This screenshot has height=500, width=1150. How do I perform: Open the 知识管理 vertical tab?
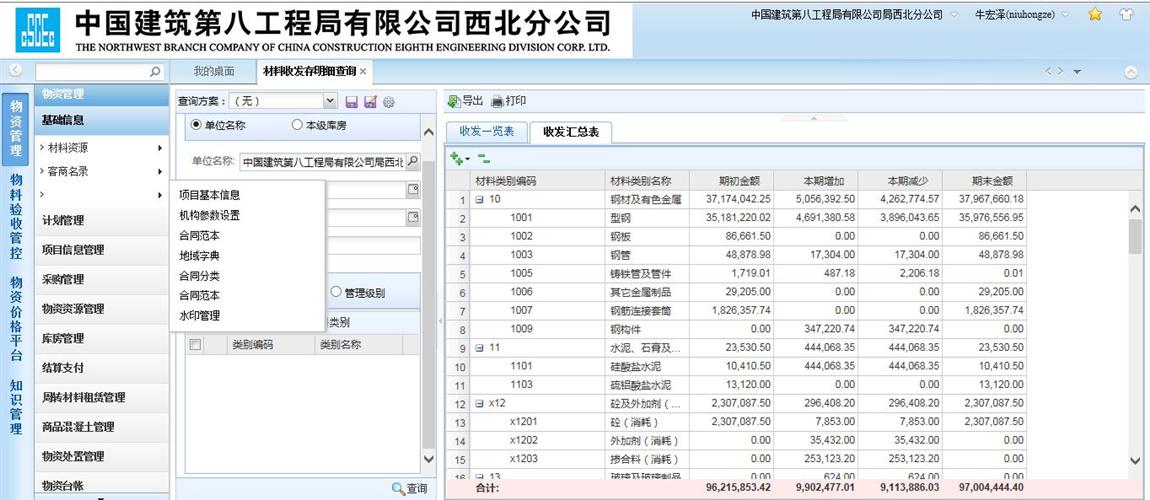(16, 407)
